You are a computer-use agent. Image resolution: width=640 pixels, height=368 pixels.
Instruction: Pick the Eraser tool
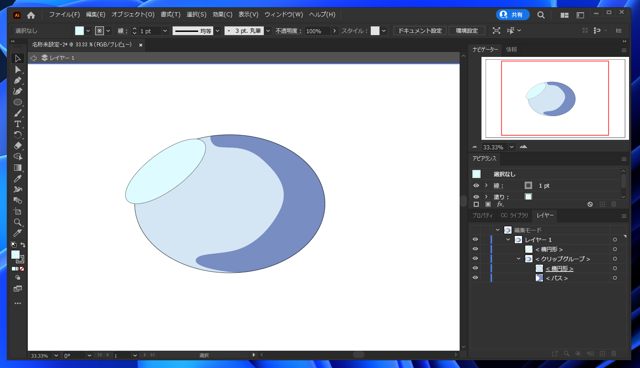pyautogui.click(x=18, y=146)
